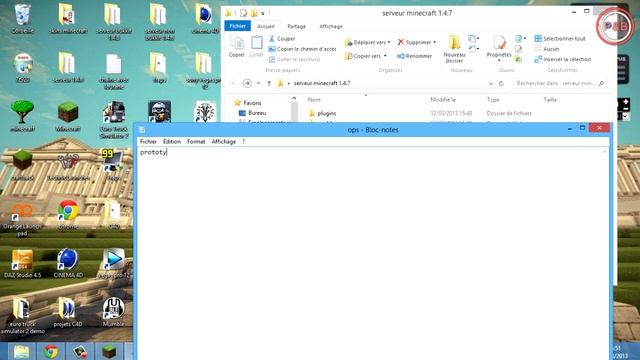Click the navigation pane scroll up arrow

click(x=294, y=98)
